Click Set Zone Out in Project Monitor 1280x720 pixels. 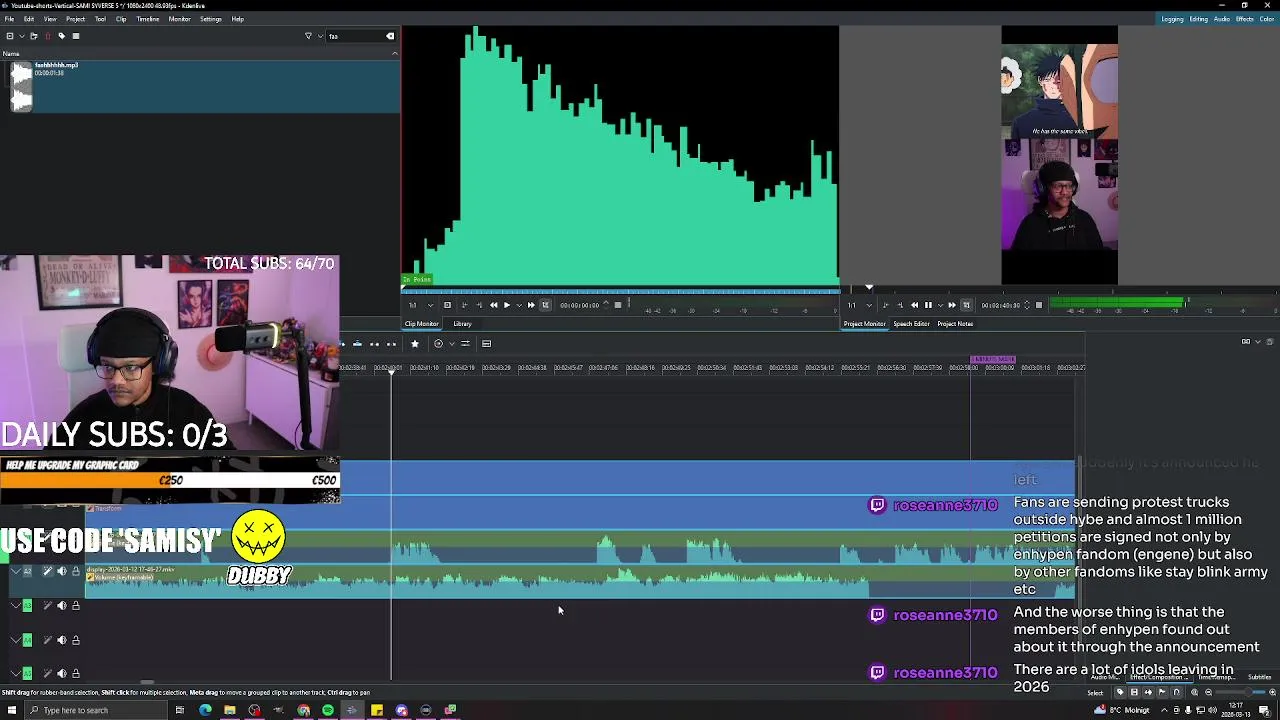(x=900, y=305)
